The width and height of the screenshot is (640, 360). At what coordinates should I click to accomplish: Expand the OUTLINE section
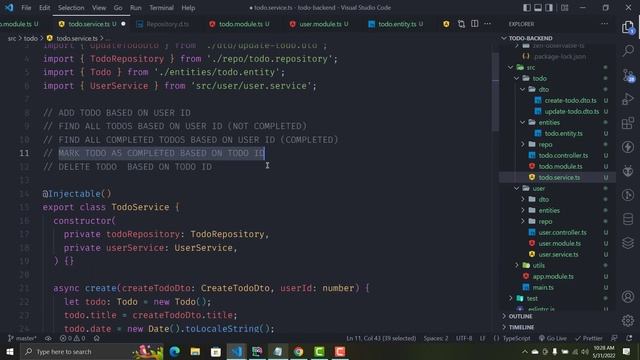click(520, 316)
